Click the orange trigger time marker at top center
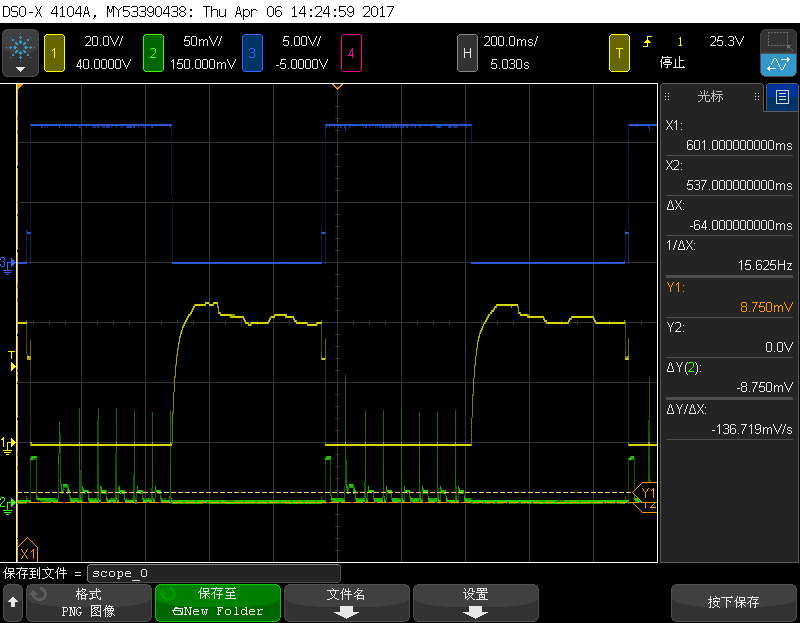 point(337,87)
